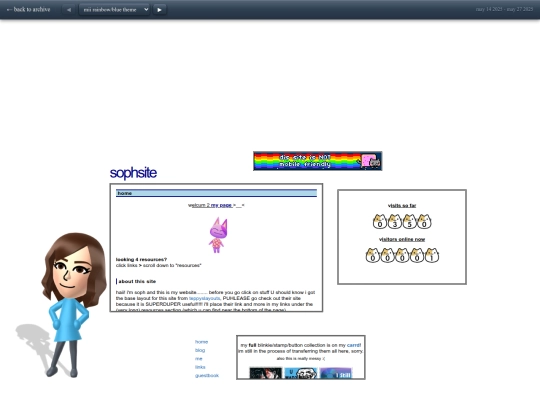The width and height of the screenshot is (540, 405).
Task: Click the 'also this is really messy' text
Action: (301, 359)
